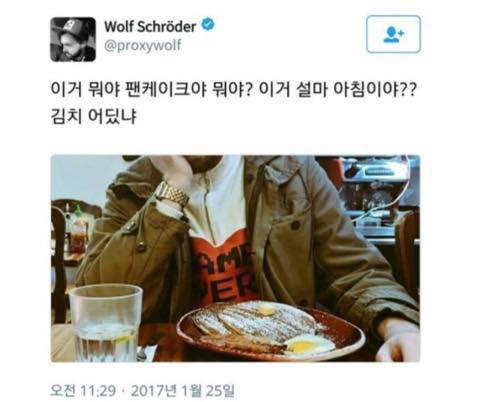480x402 pixels.
Task: Click the sriracha bottle in the photo background
Action: coord(79,230)
